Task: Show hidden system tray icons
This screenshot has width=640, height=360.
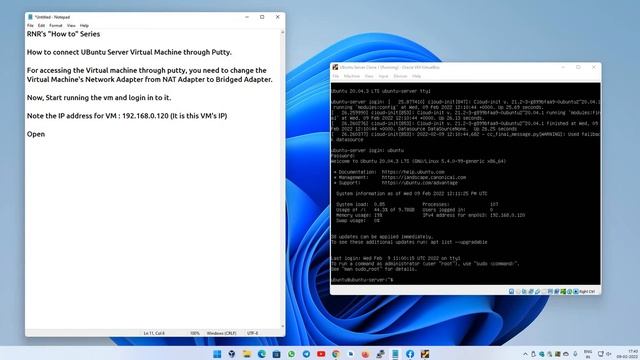Action: pos(525,354)
